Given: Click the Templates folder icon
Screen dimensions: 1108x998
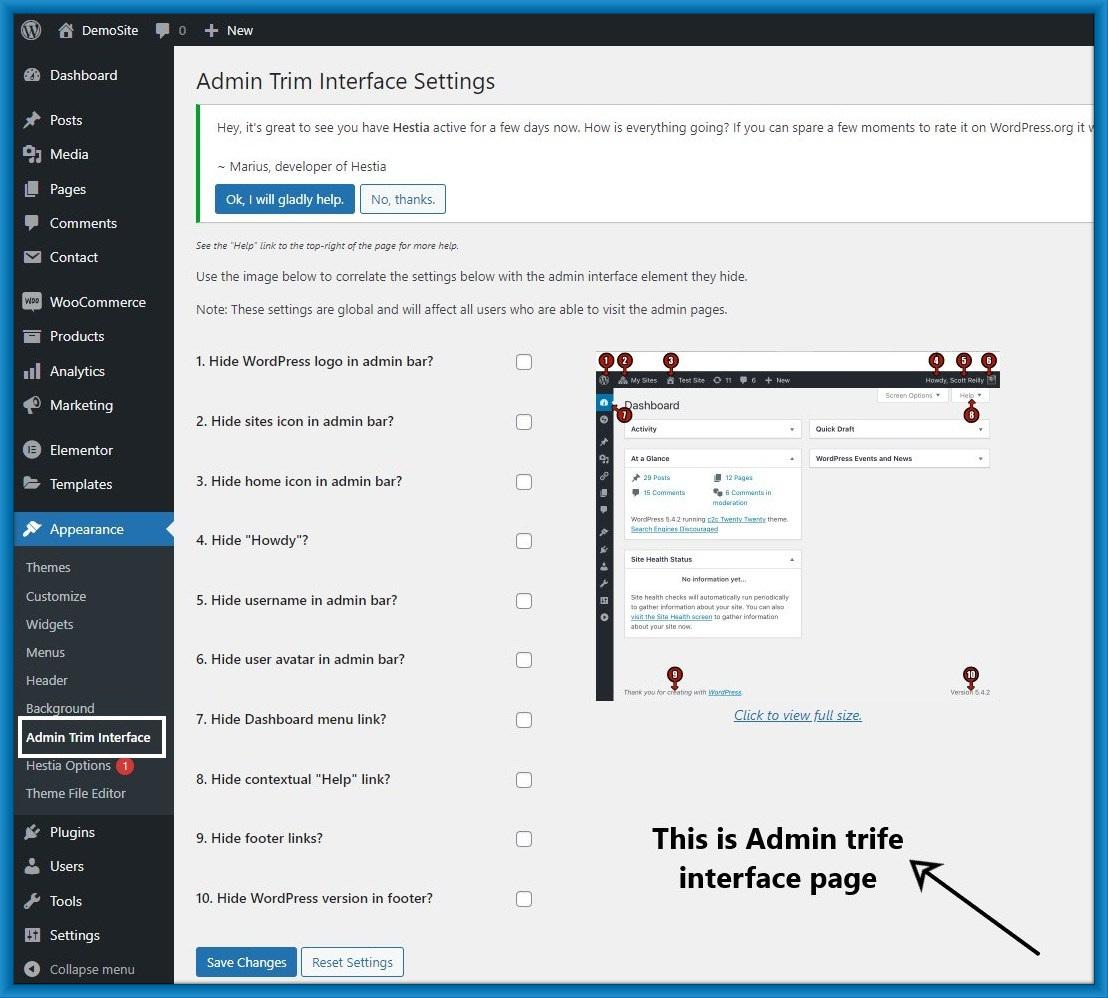Looking at the screenshot, I should click(32, 483).
